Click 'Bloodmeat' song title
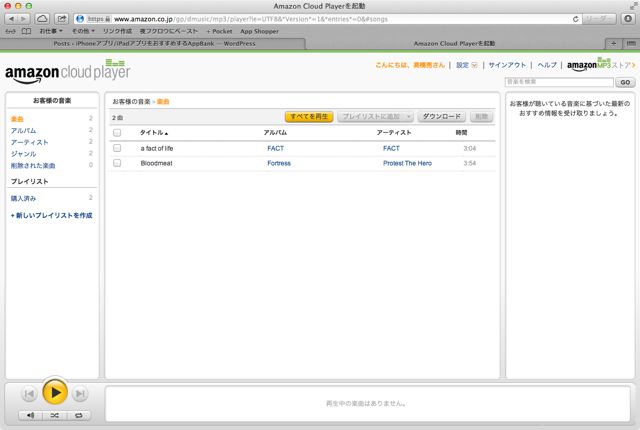 [156, 163]
